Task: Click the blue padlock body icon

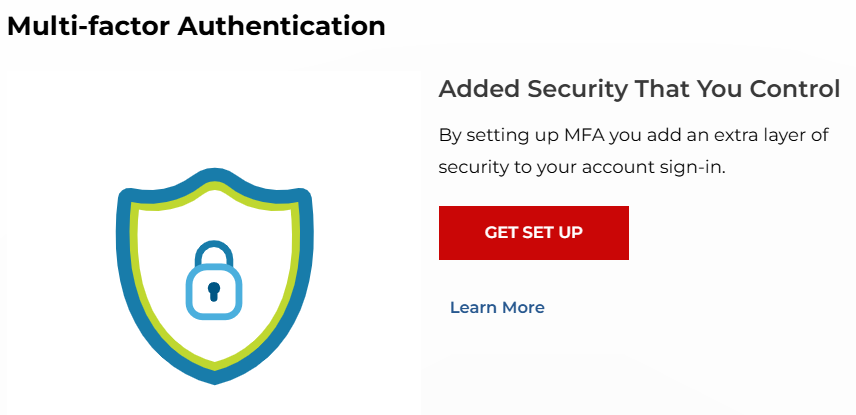Action: pos(214,291)
